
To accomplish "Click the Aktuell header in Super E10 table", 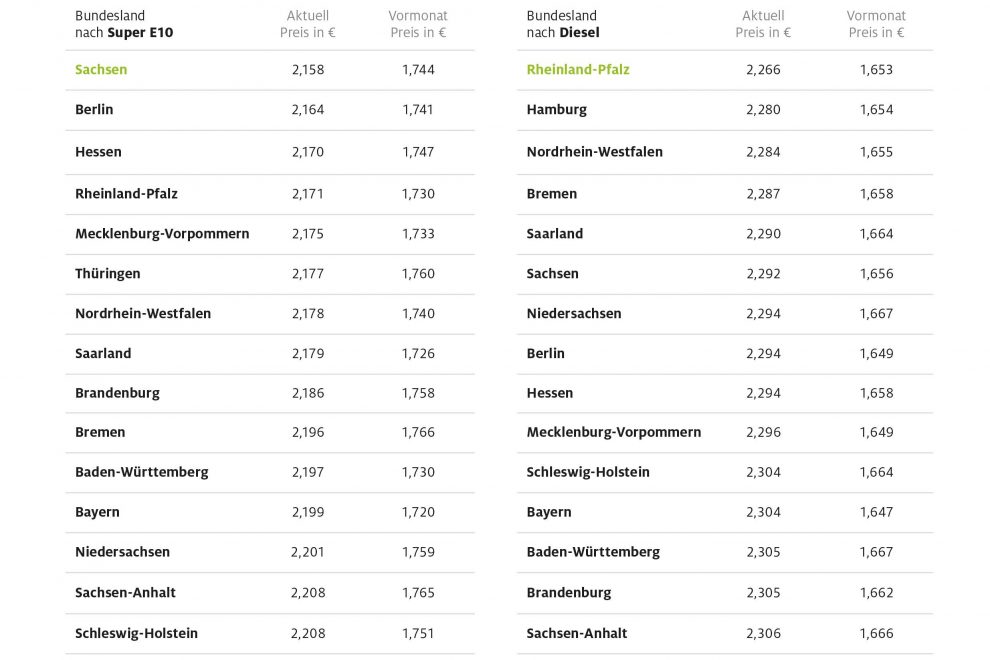I will [307, 24].
